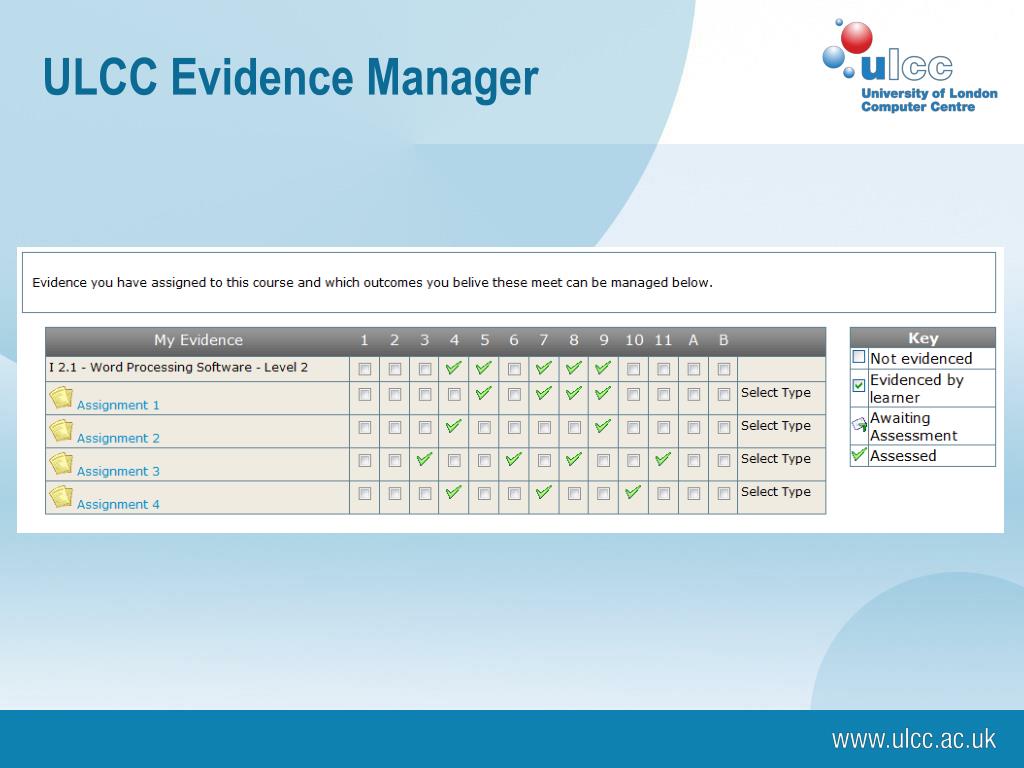Click Assignment 3 assessed tick under column 6
This screenshot has width=1024, height=768.
click(x=513, y=459)
